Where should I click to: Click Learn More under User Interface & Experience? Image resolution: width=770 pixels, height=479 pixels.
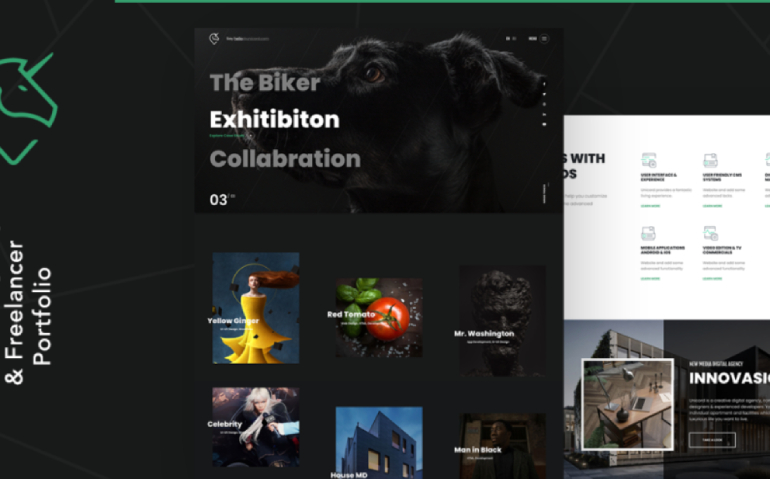pos(650,206)
